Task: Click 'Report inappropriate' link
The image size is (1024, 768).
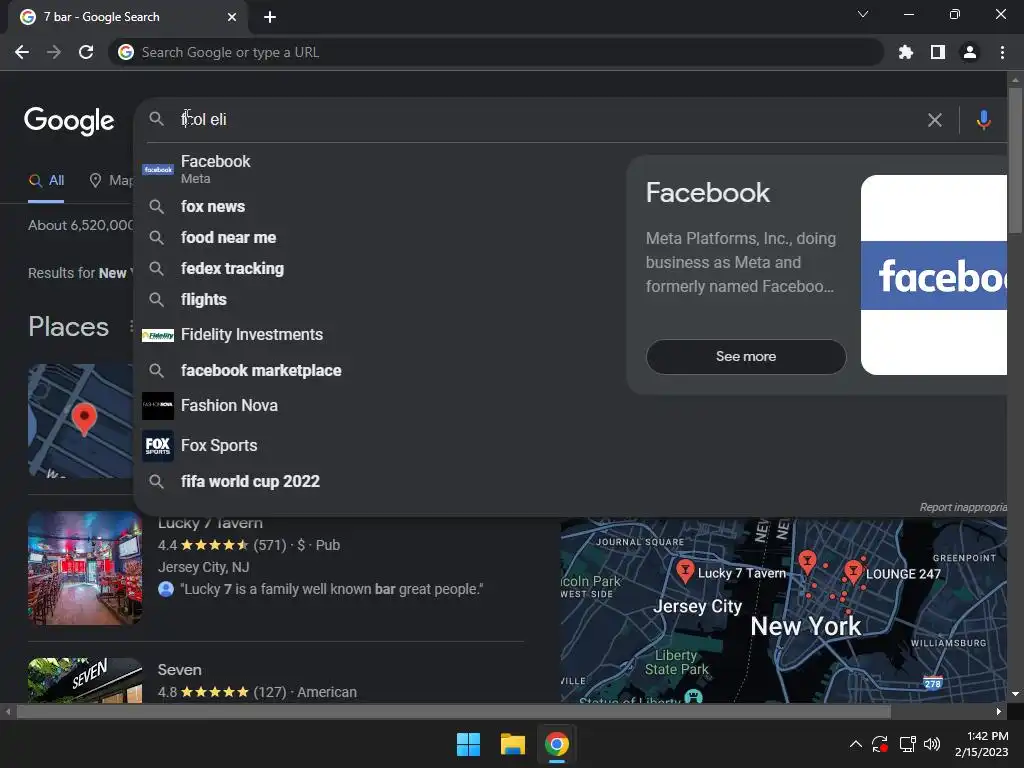Action: coord(963,507)
